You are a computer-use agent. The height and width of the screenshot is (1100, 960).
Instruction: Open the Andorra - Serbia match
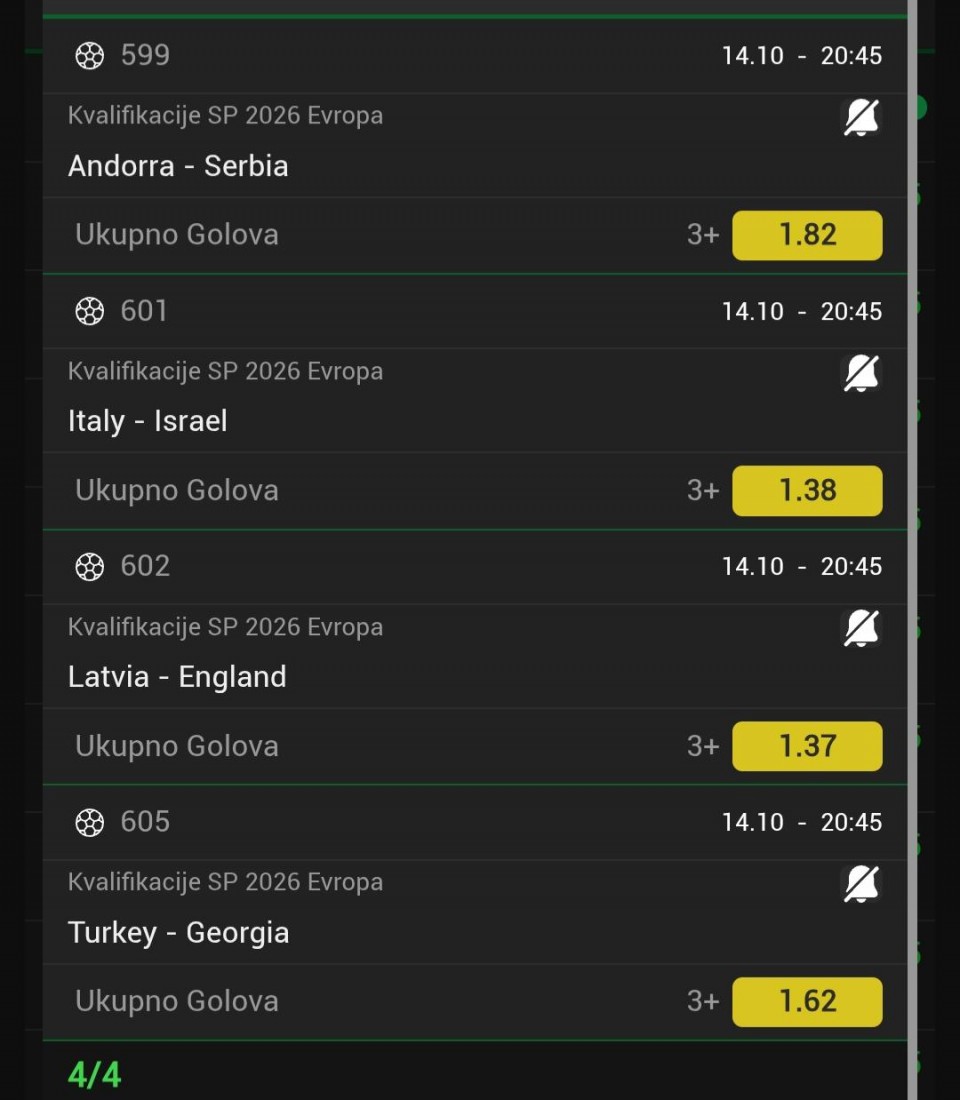pos(178,166)
